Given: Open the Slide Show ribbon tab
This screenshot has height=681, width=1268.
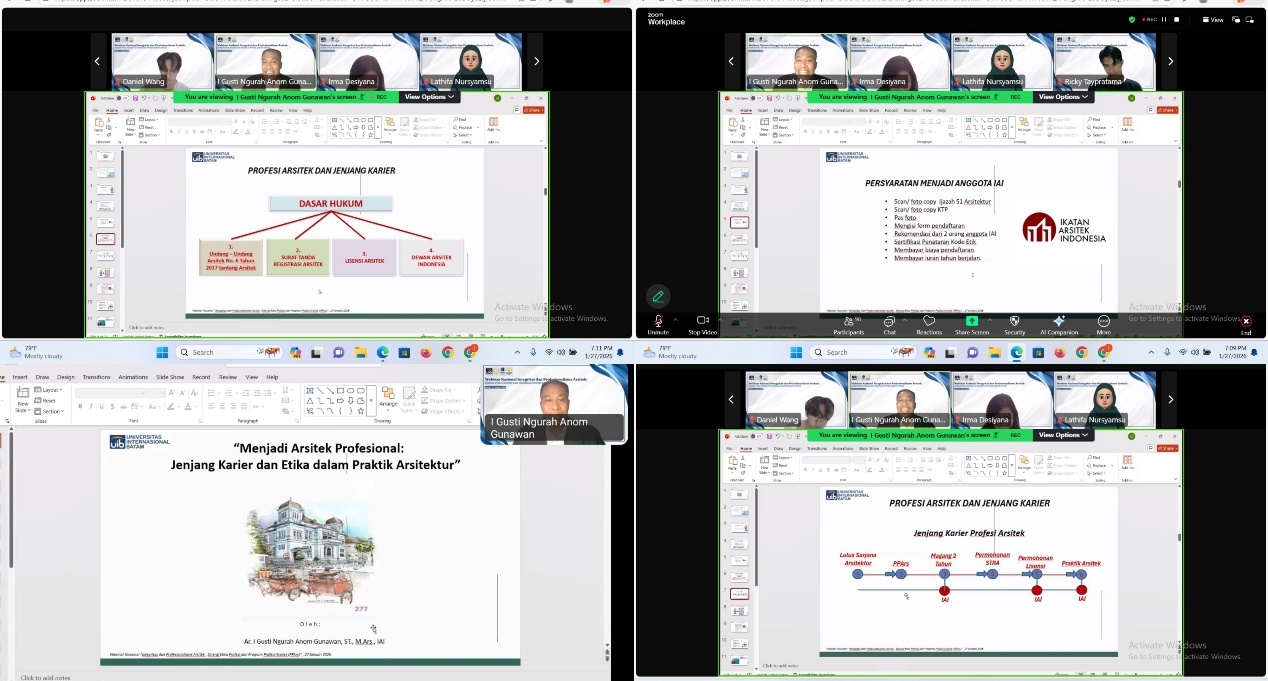Looking at the screenshot, I should 172,377.
